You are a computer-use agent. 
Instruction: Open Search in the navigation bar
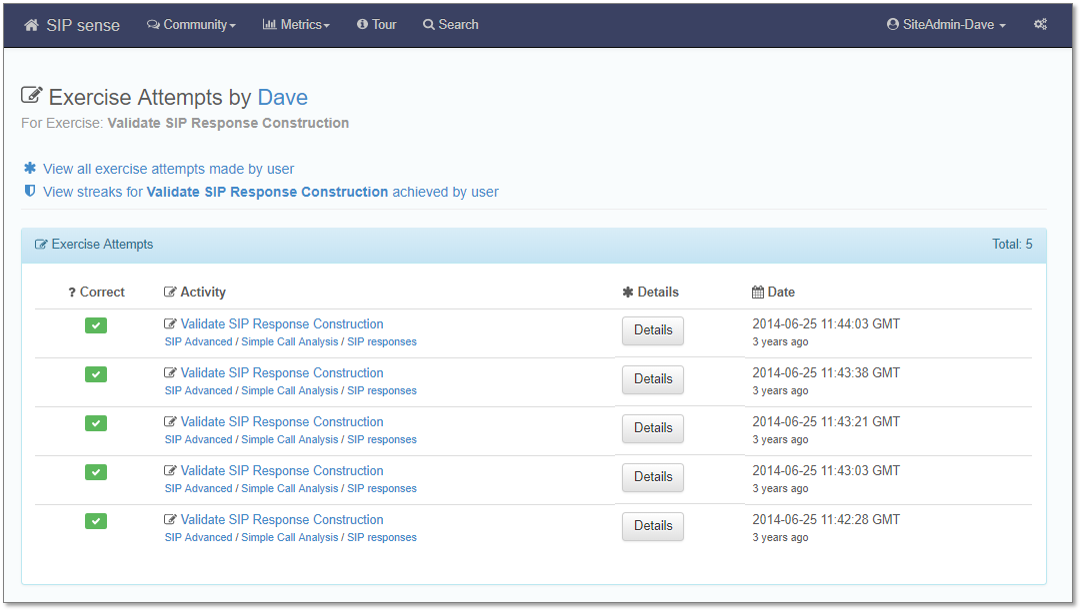pos(450,25)
